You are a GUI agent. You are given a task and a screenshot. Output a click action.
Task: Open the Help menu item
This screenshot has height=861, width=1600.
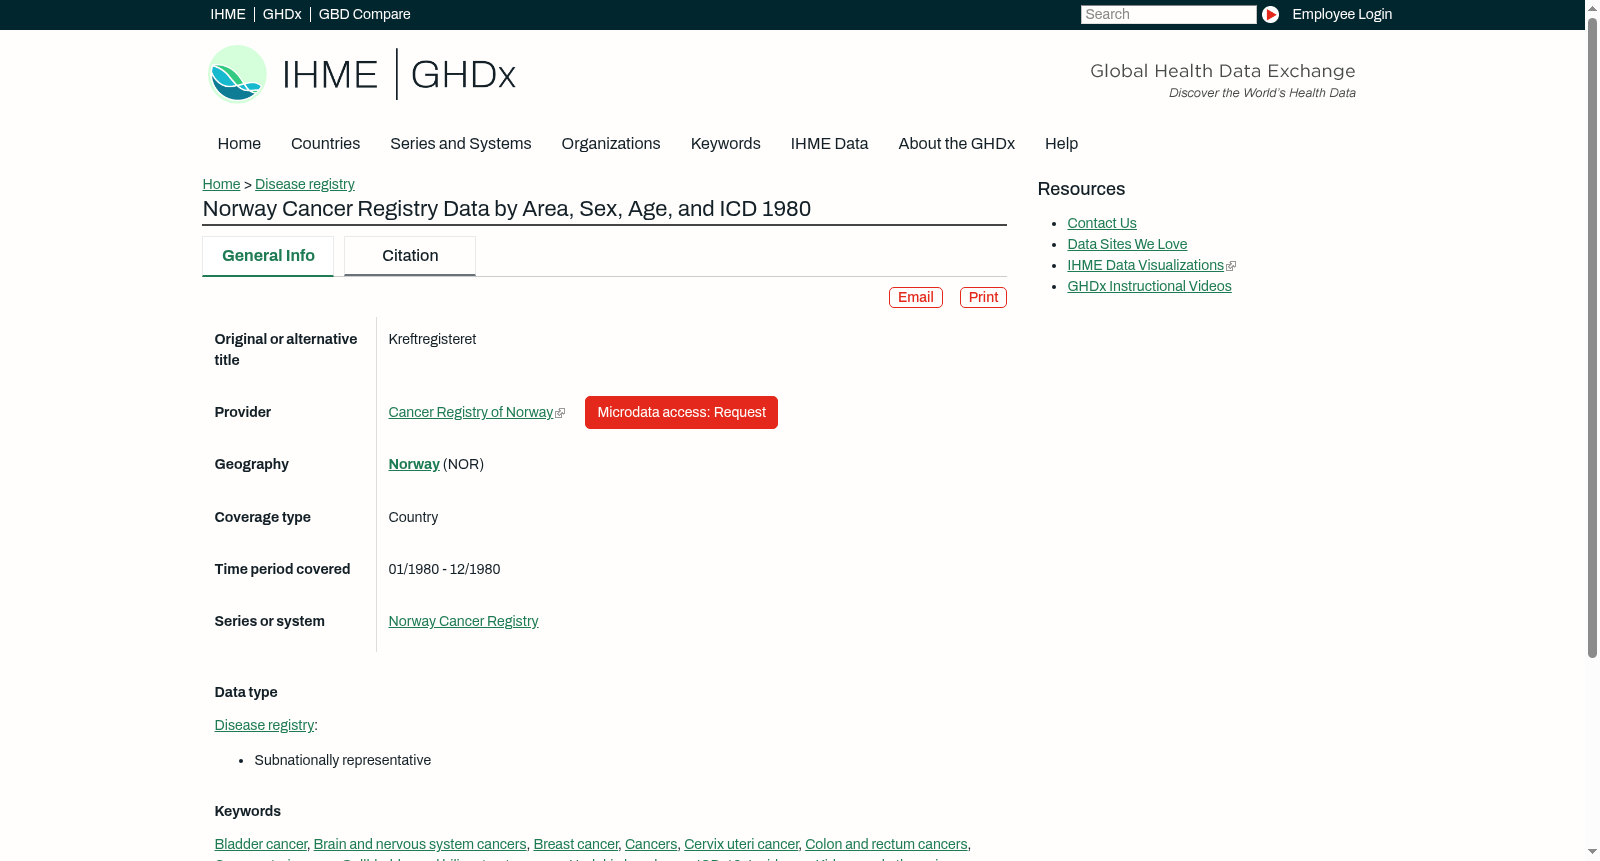[1061, 144]
